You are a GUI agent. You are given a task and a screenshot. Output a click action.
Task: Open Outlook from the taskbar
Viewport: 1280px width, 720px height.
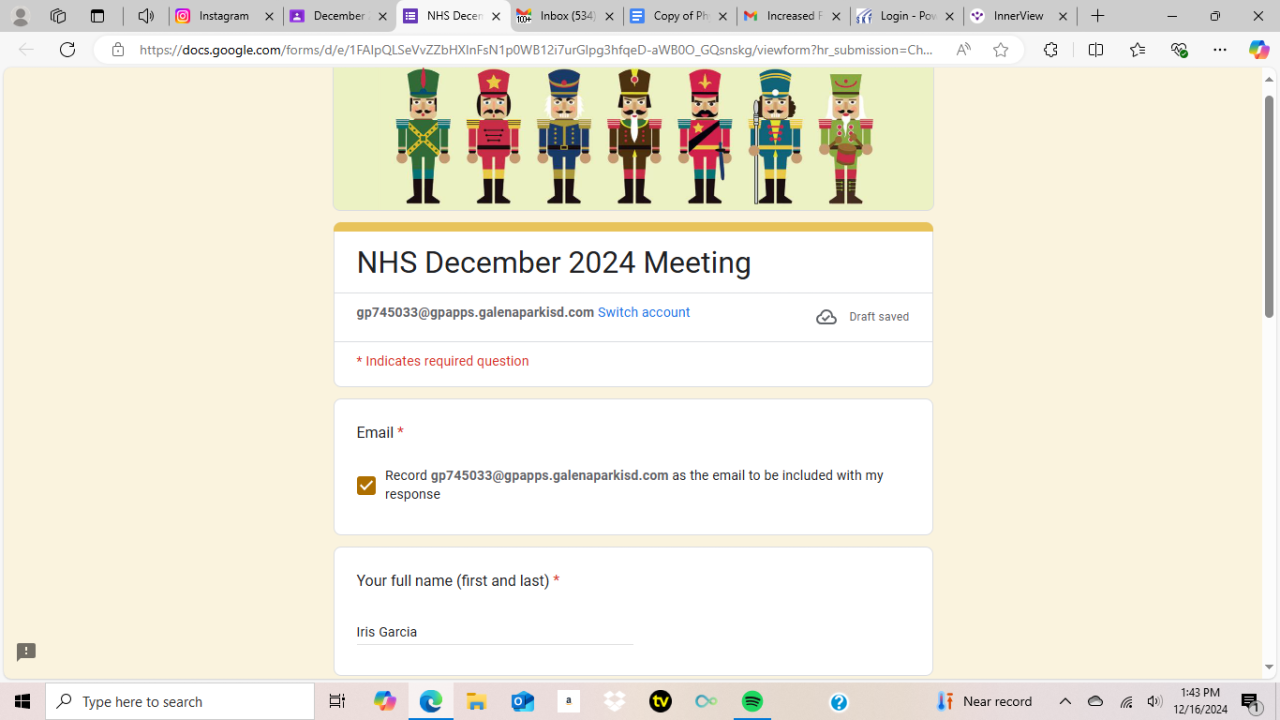522,702
